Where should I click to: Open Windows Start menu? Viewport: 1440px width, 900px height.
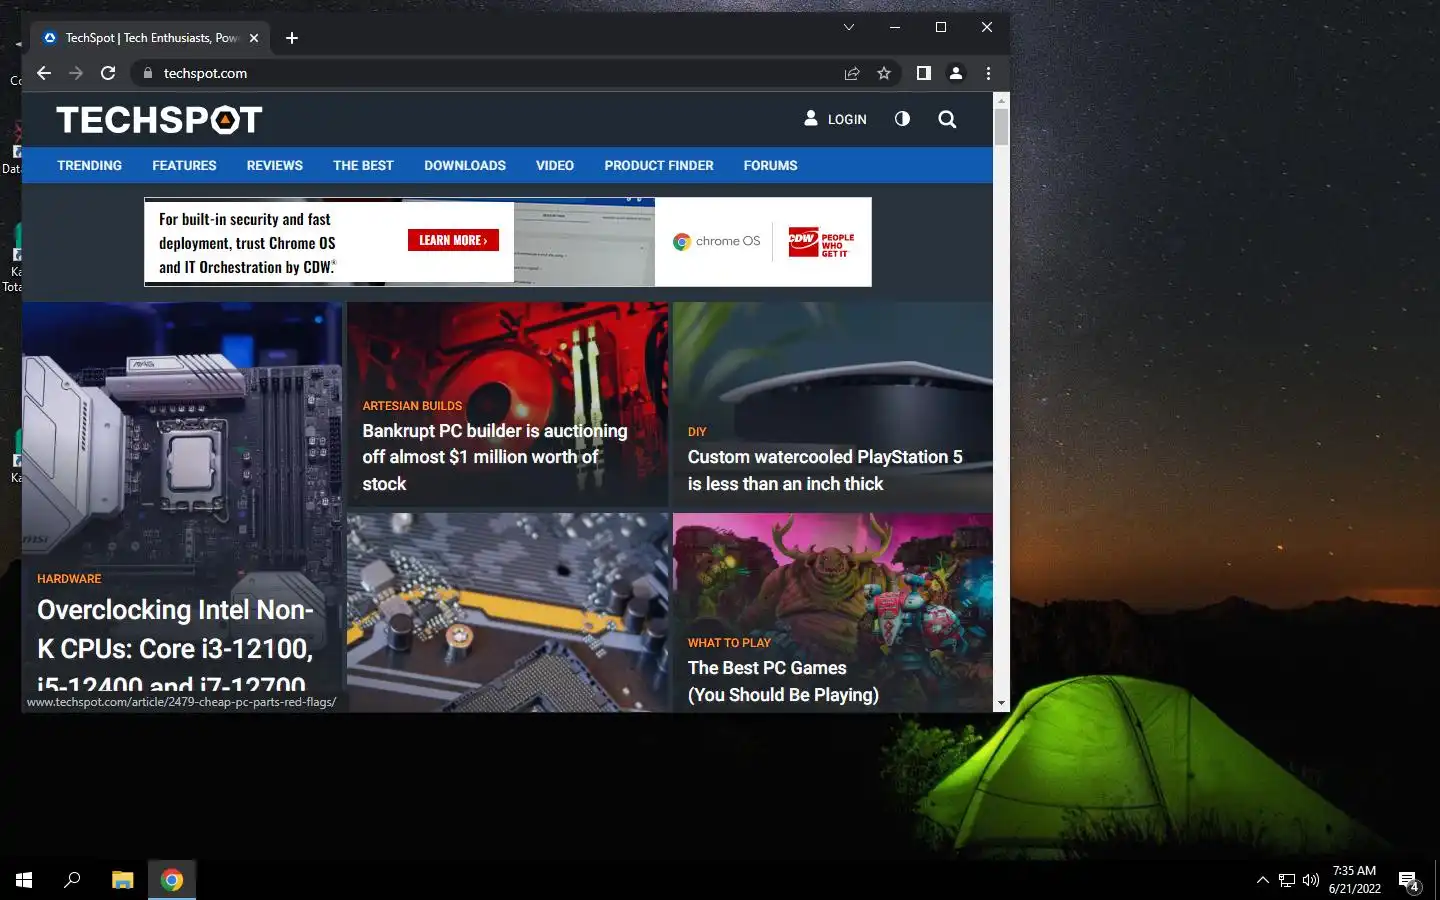click(24, 880)
